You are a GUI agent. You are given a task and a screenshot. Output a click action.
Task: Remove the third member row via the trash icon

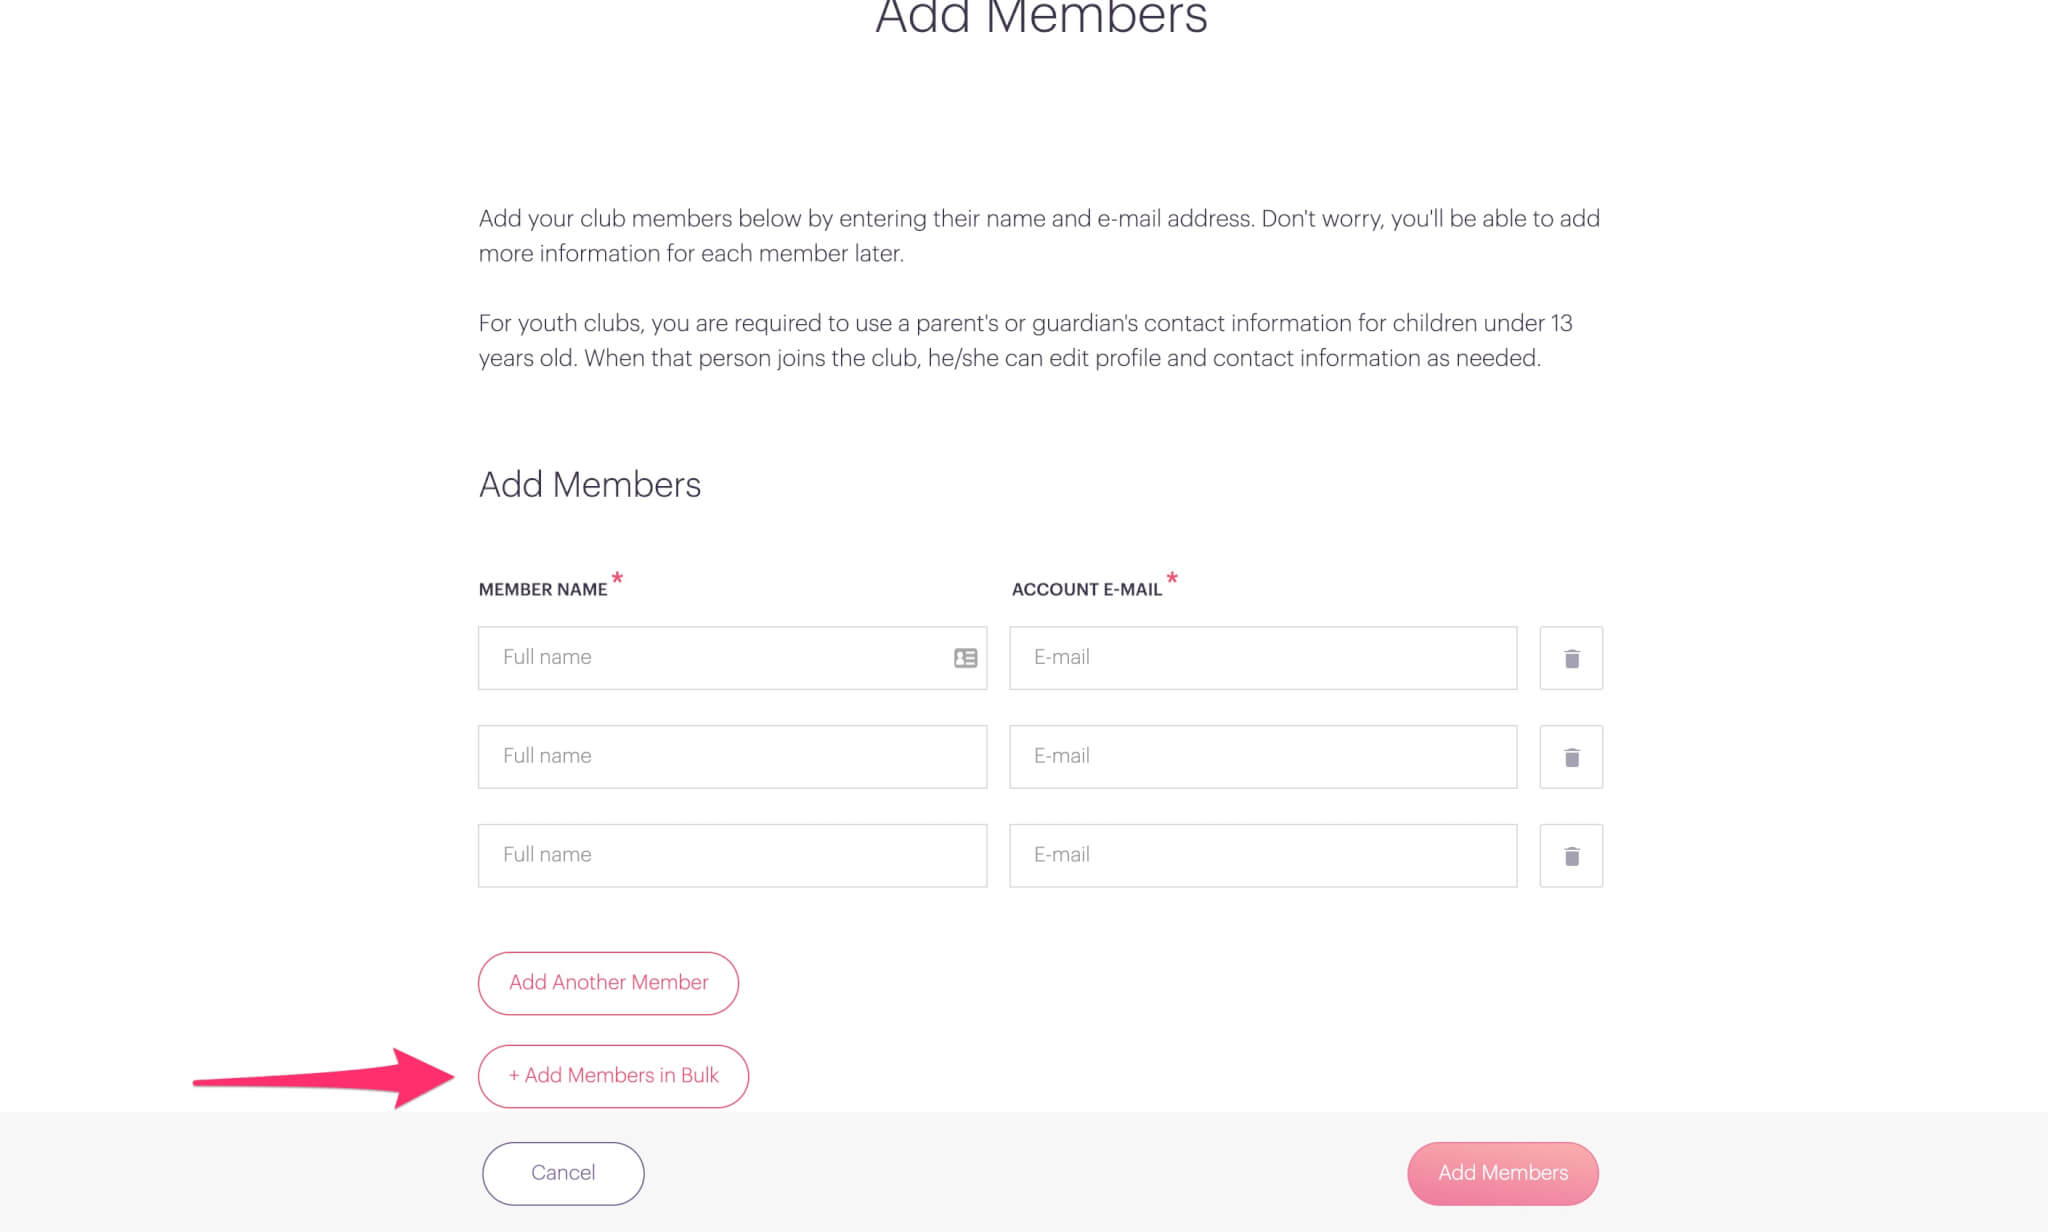tap(1570, 855)
